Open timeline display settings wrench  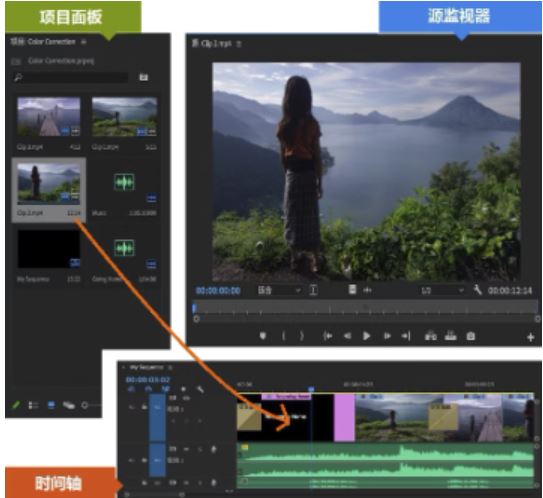[201, 390]
